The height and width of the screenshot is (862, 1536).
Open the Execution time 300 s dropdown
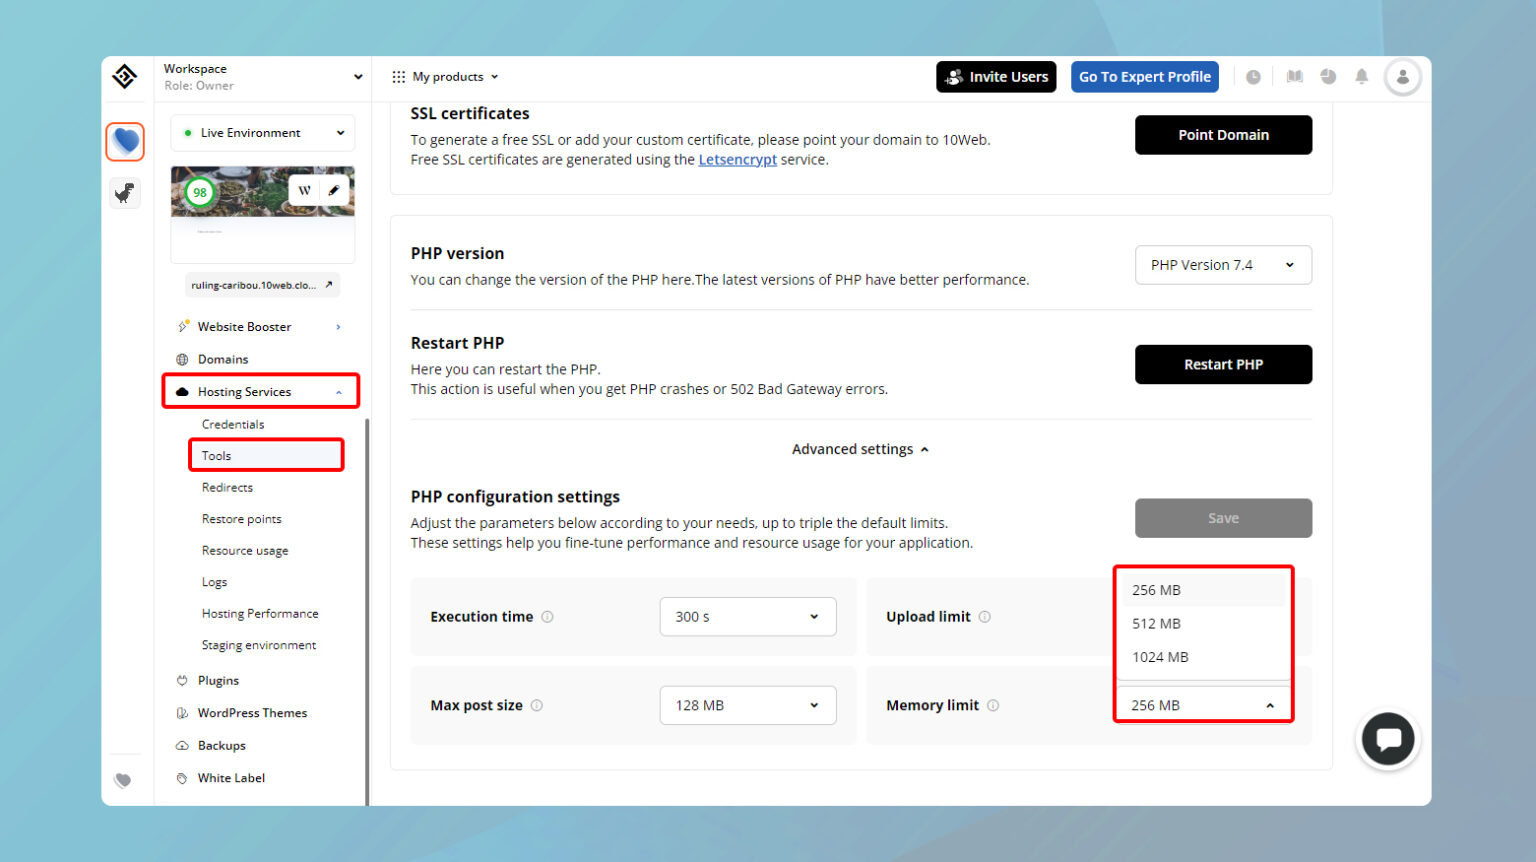747,617
